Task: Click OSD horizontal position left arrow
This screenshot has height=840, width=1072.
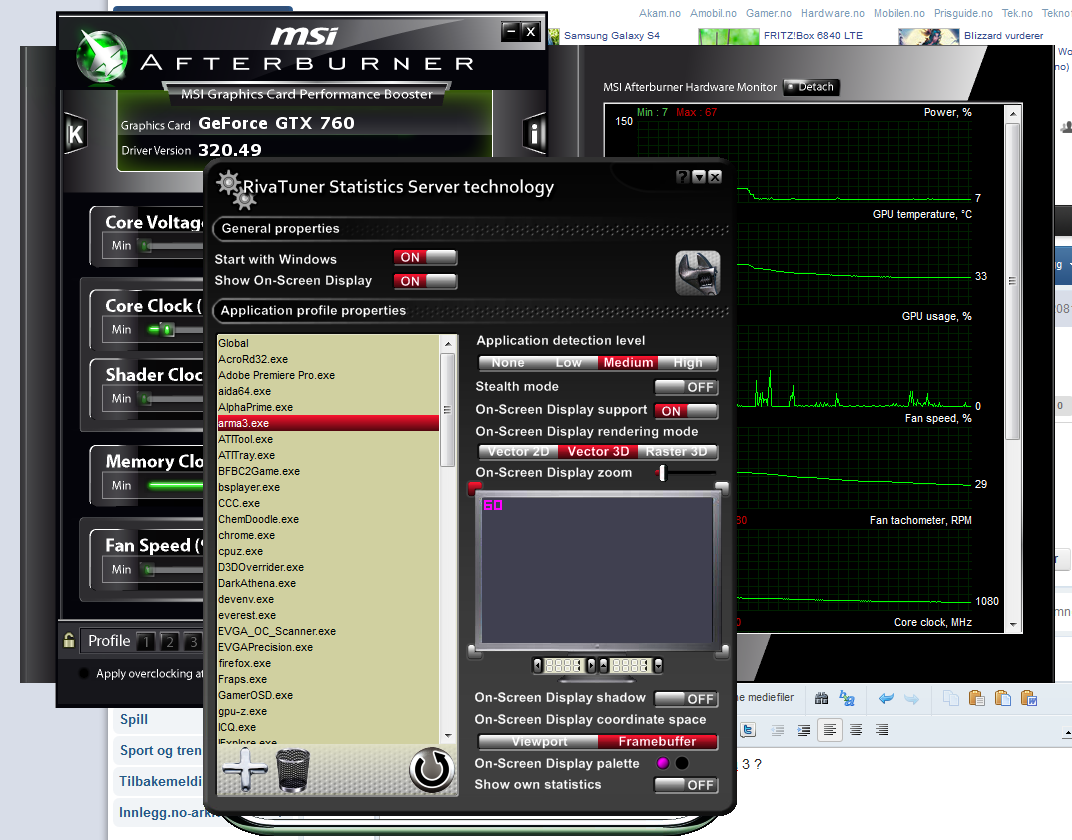Action: pyautogui.click(x=537, y=665)
